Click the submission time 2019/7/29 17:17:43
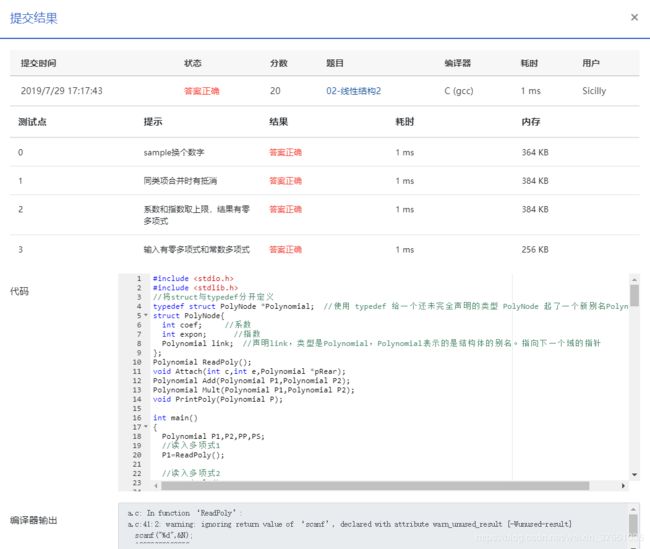 click(61, 91)
